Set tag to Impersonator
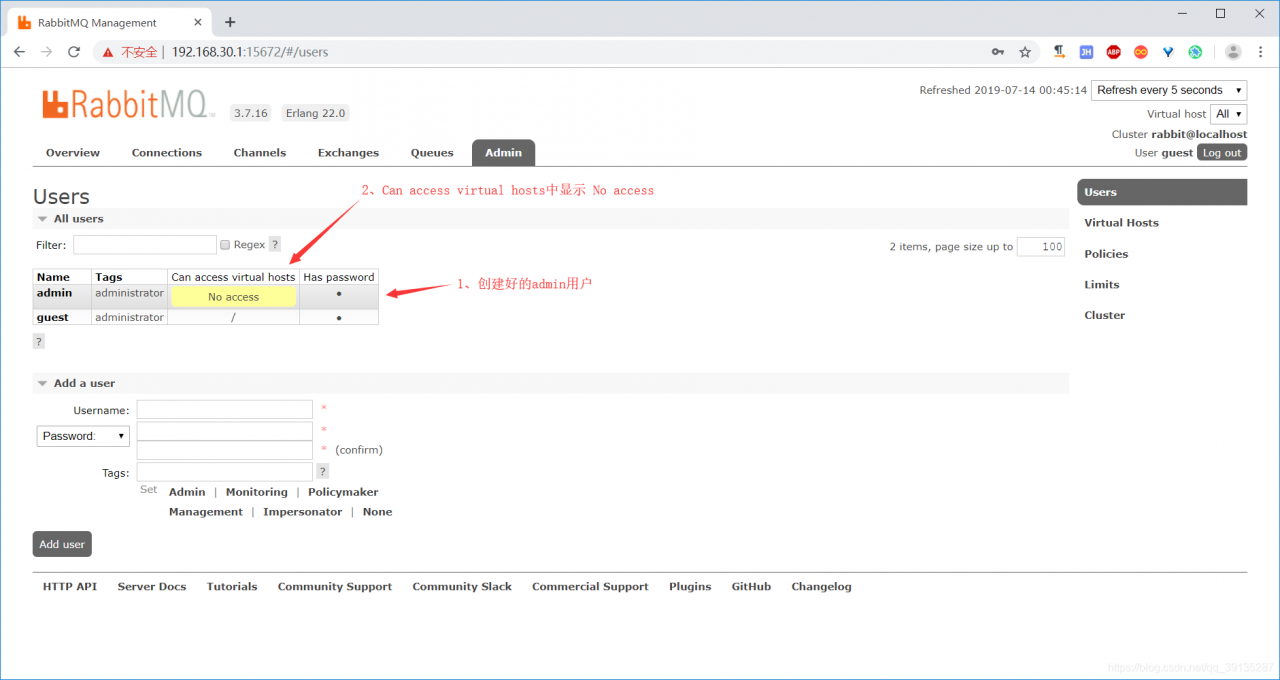 pos(303,512)
